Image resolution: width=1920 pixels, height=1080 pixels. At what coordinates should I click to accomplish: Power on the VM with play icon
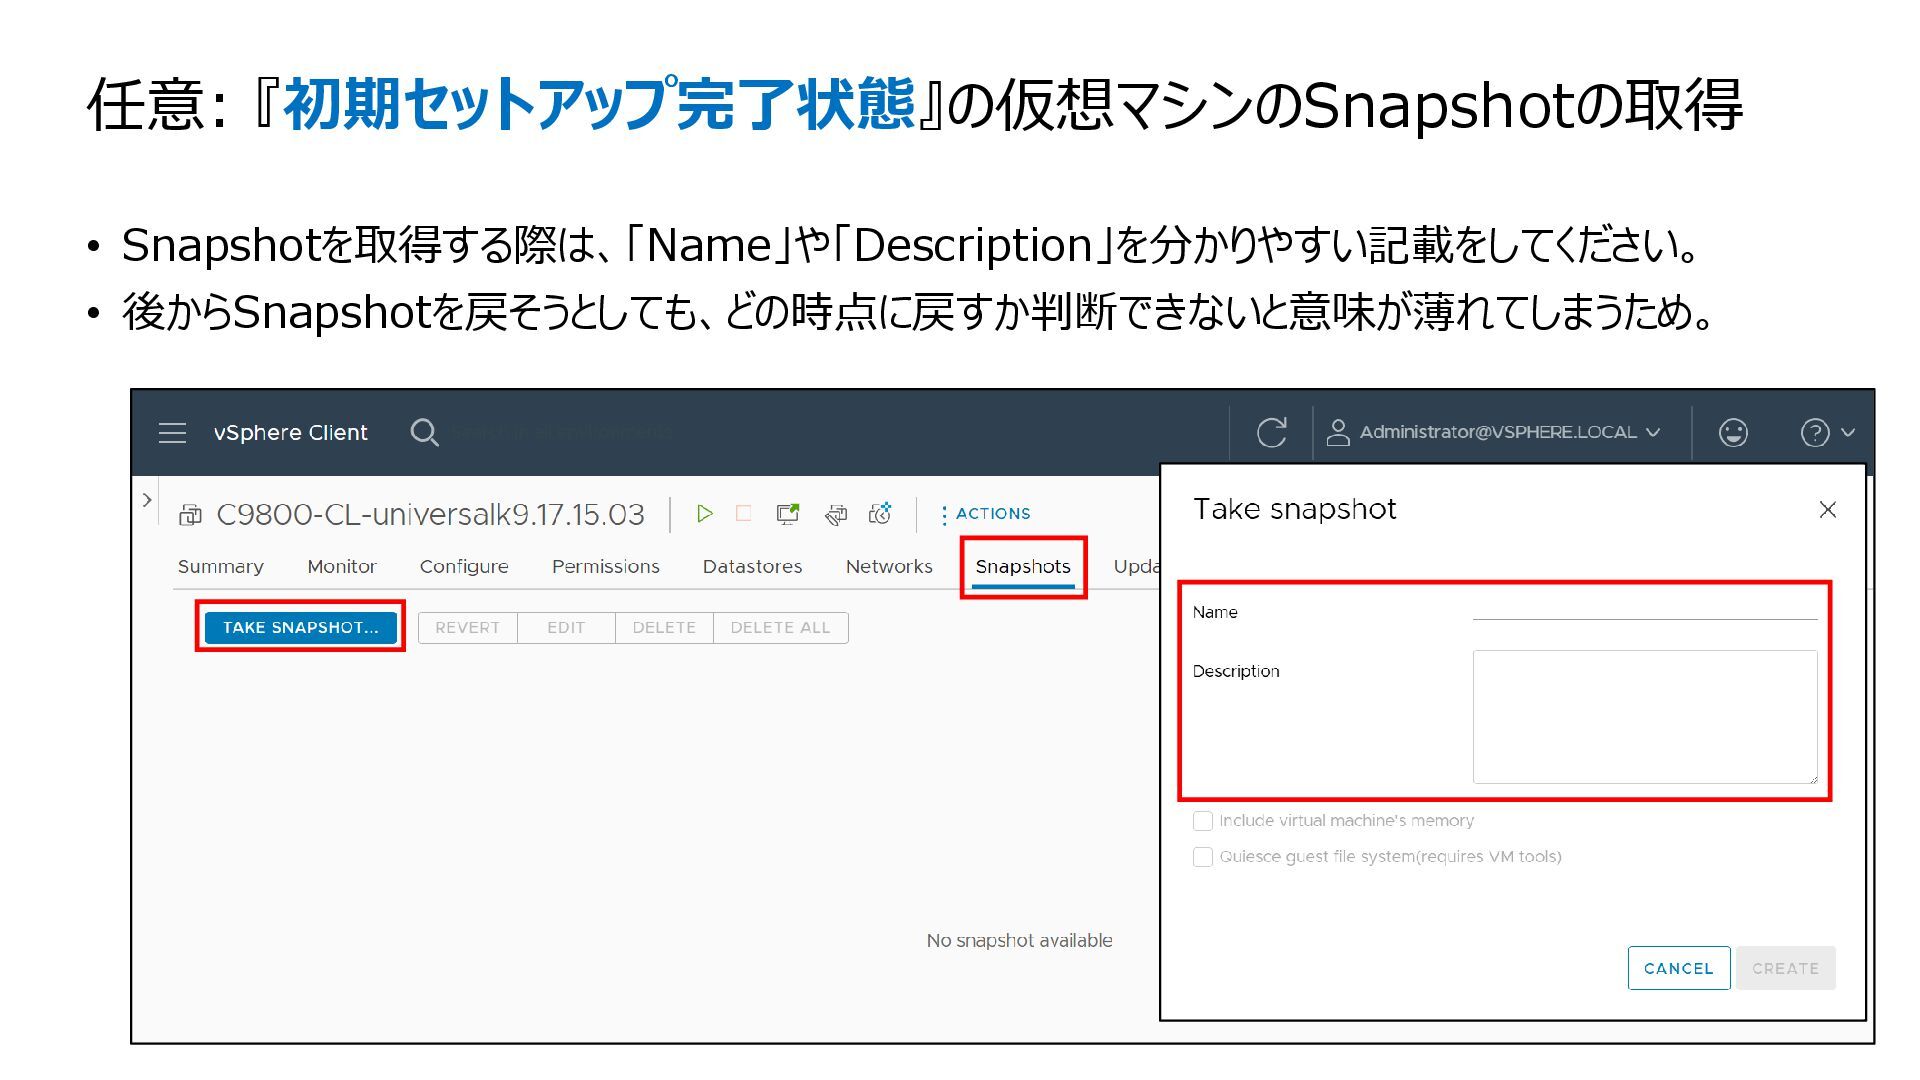pyautogui.click(x=705, y=514)
